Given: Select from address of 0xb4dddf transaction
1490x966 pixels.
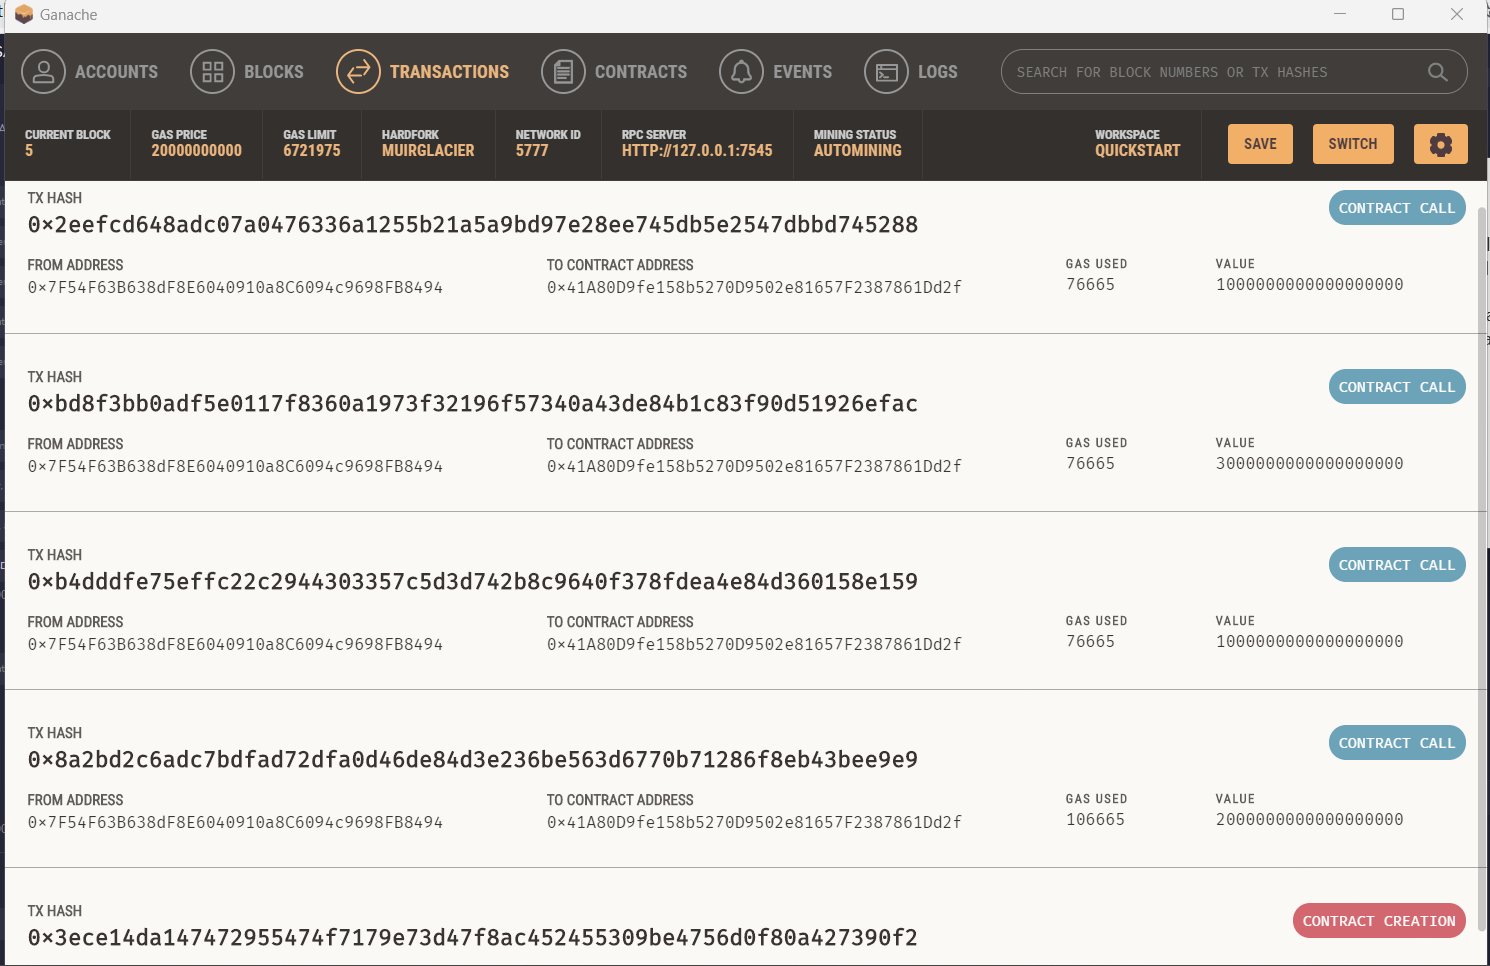Looking at the screenshot, I should 235,645.
